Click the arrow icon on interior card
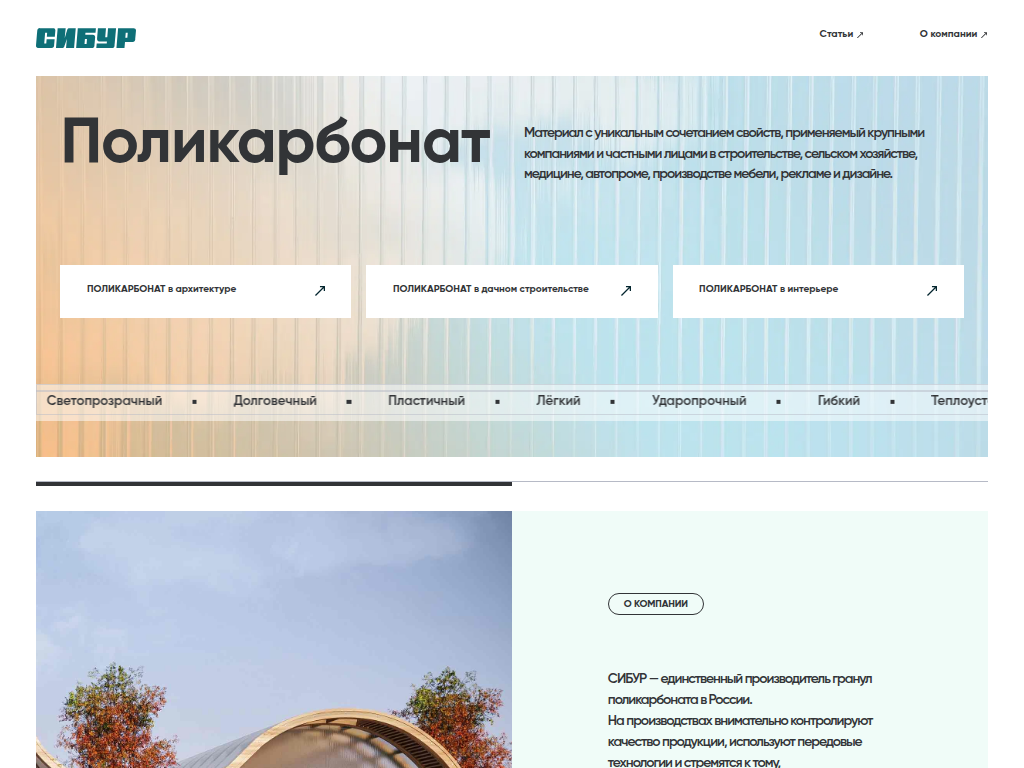Screen dimensions: 1024x768 click(932, 291)
